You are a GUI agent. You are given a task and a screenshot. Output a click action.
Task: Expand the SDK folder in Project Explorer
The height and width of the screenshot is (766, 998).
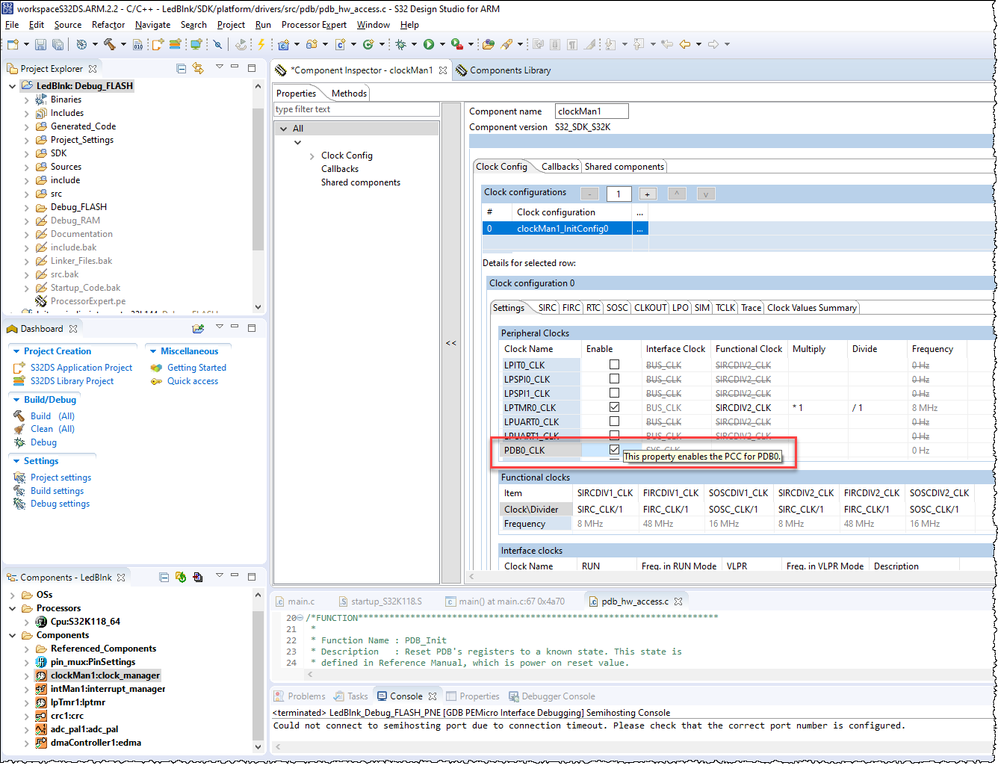pyautogui.click(x=27, y=153)
